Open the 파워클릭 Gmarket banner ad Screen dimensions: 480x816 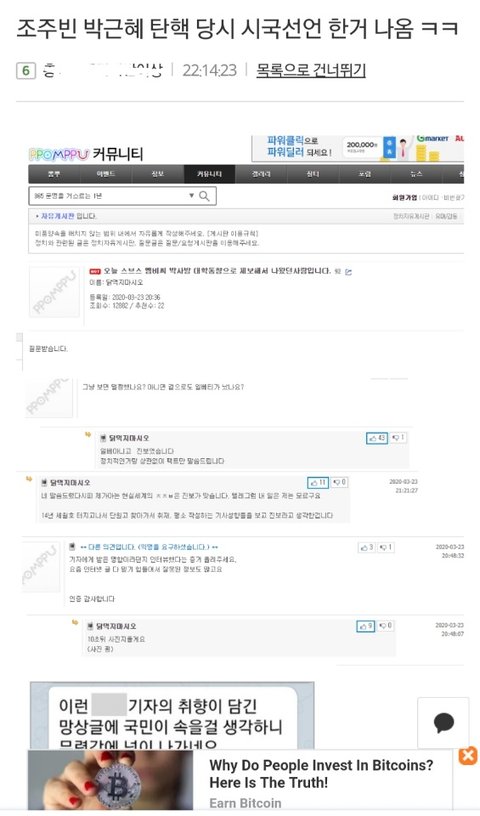click(x=358, y=149)
